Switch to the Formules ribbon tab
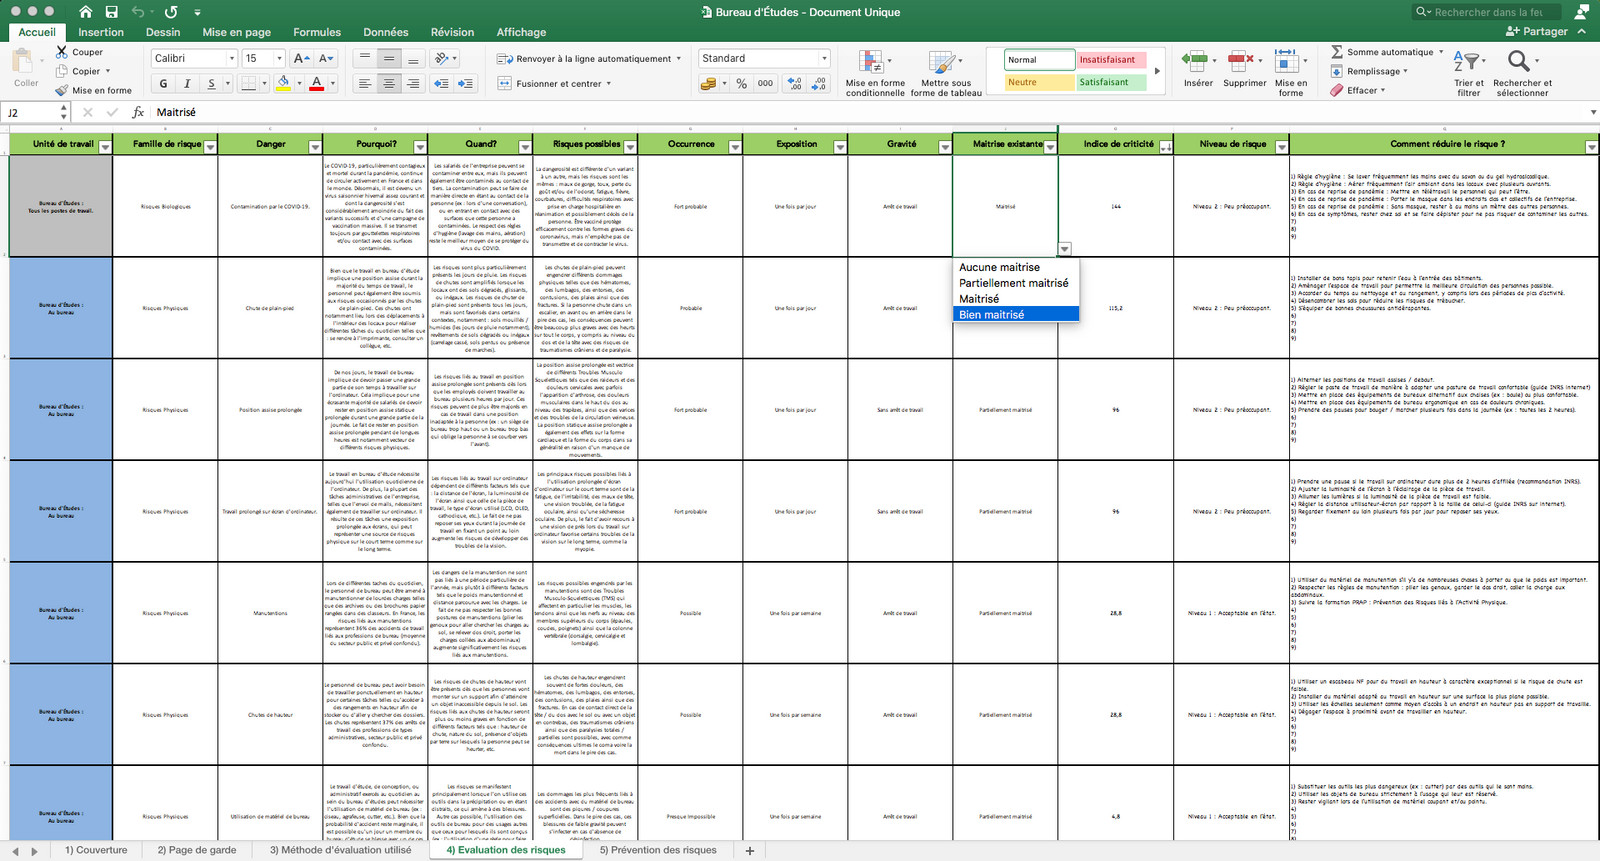 [x=317, y=32]
